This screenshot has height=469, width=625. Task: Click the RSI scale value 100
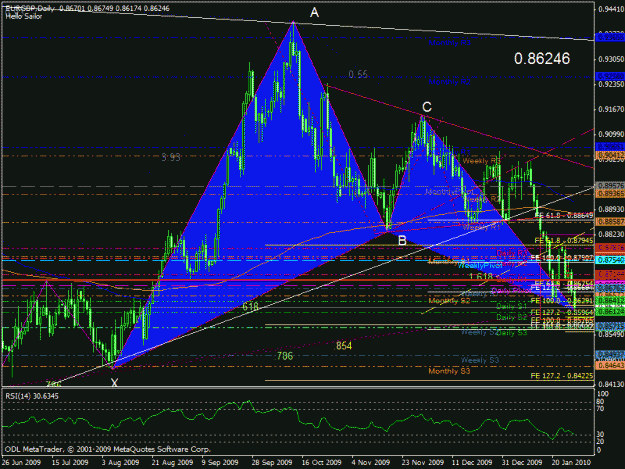[603, 394]
